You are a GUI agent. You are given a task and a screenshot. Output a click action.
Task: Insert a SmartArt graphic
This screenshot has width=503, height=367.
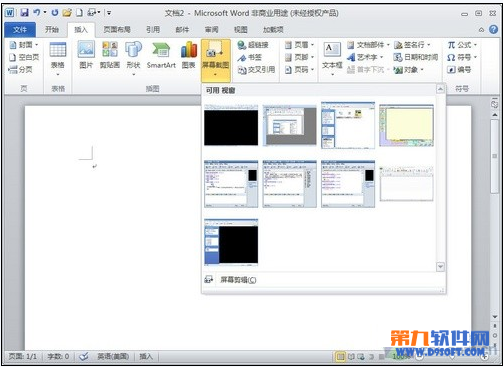coord(161,55)
